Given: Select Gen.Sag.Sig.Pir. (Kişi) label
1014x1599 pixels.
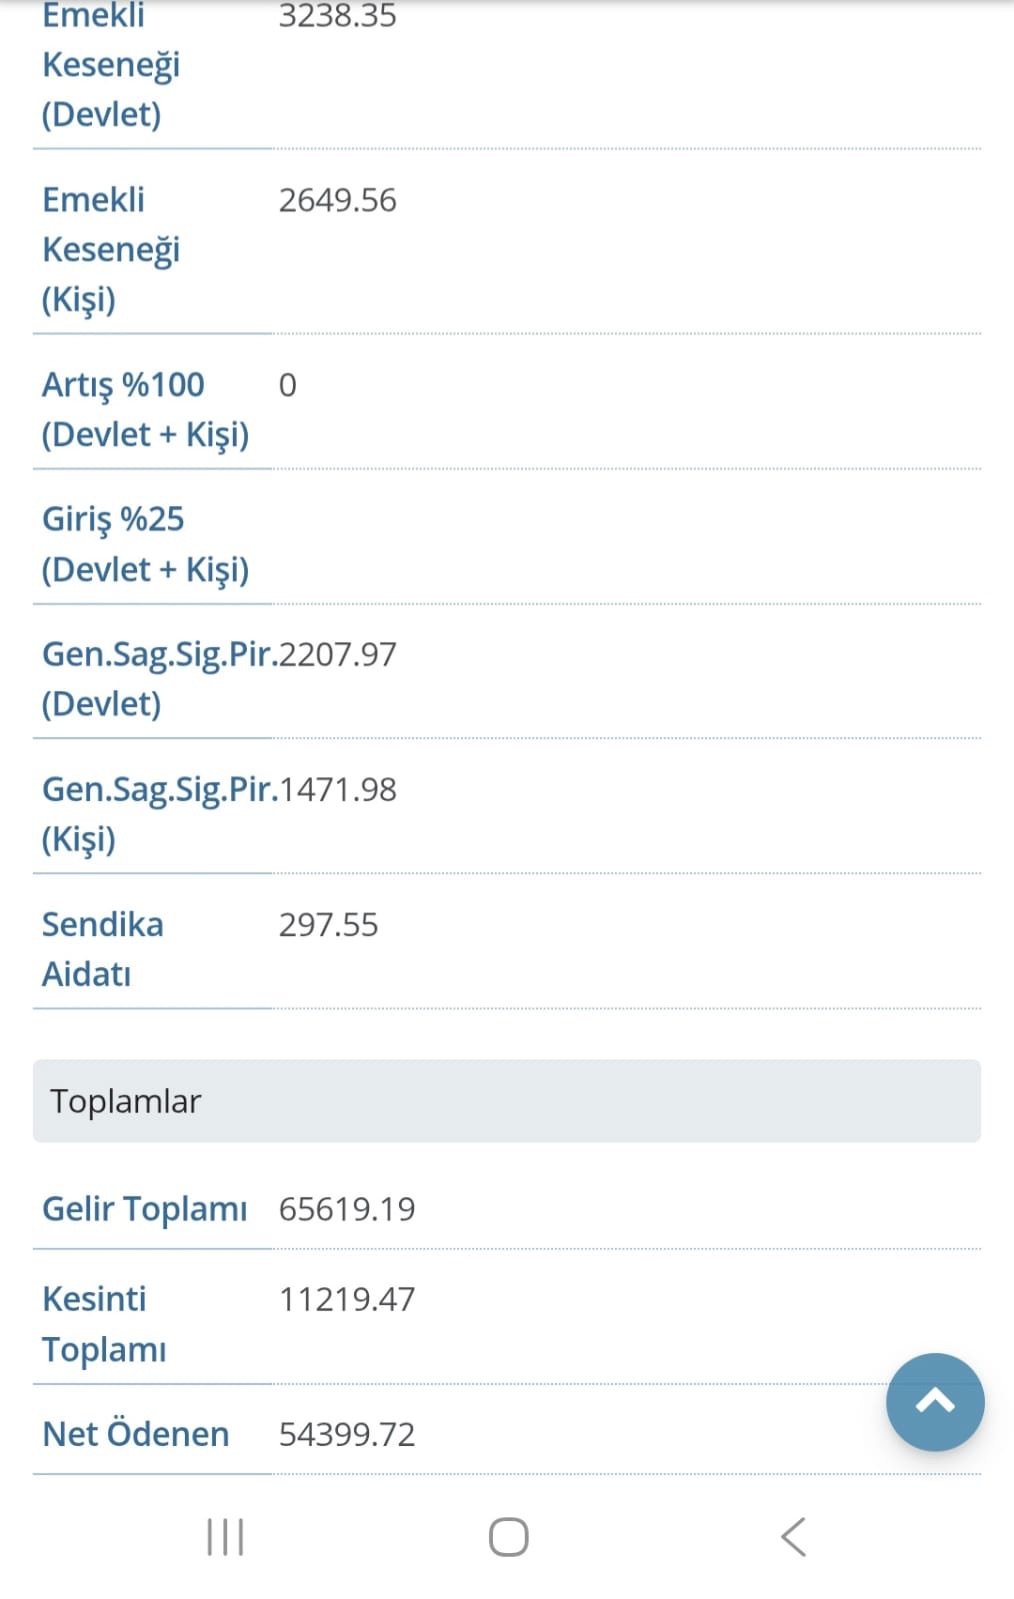Looking at the screenshot, I should 160,814.
